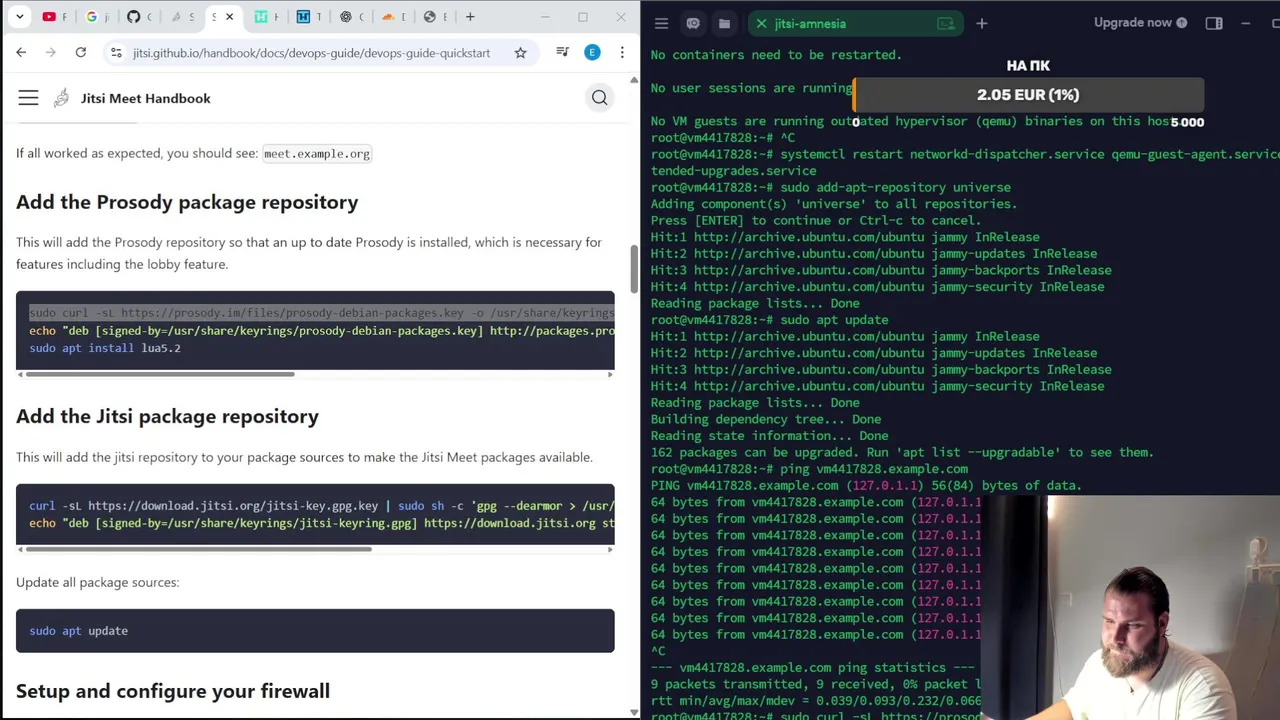Click the Upgrade now button
Viewport: 1280px width, 720px height.
[x=1140, y=22]
